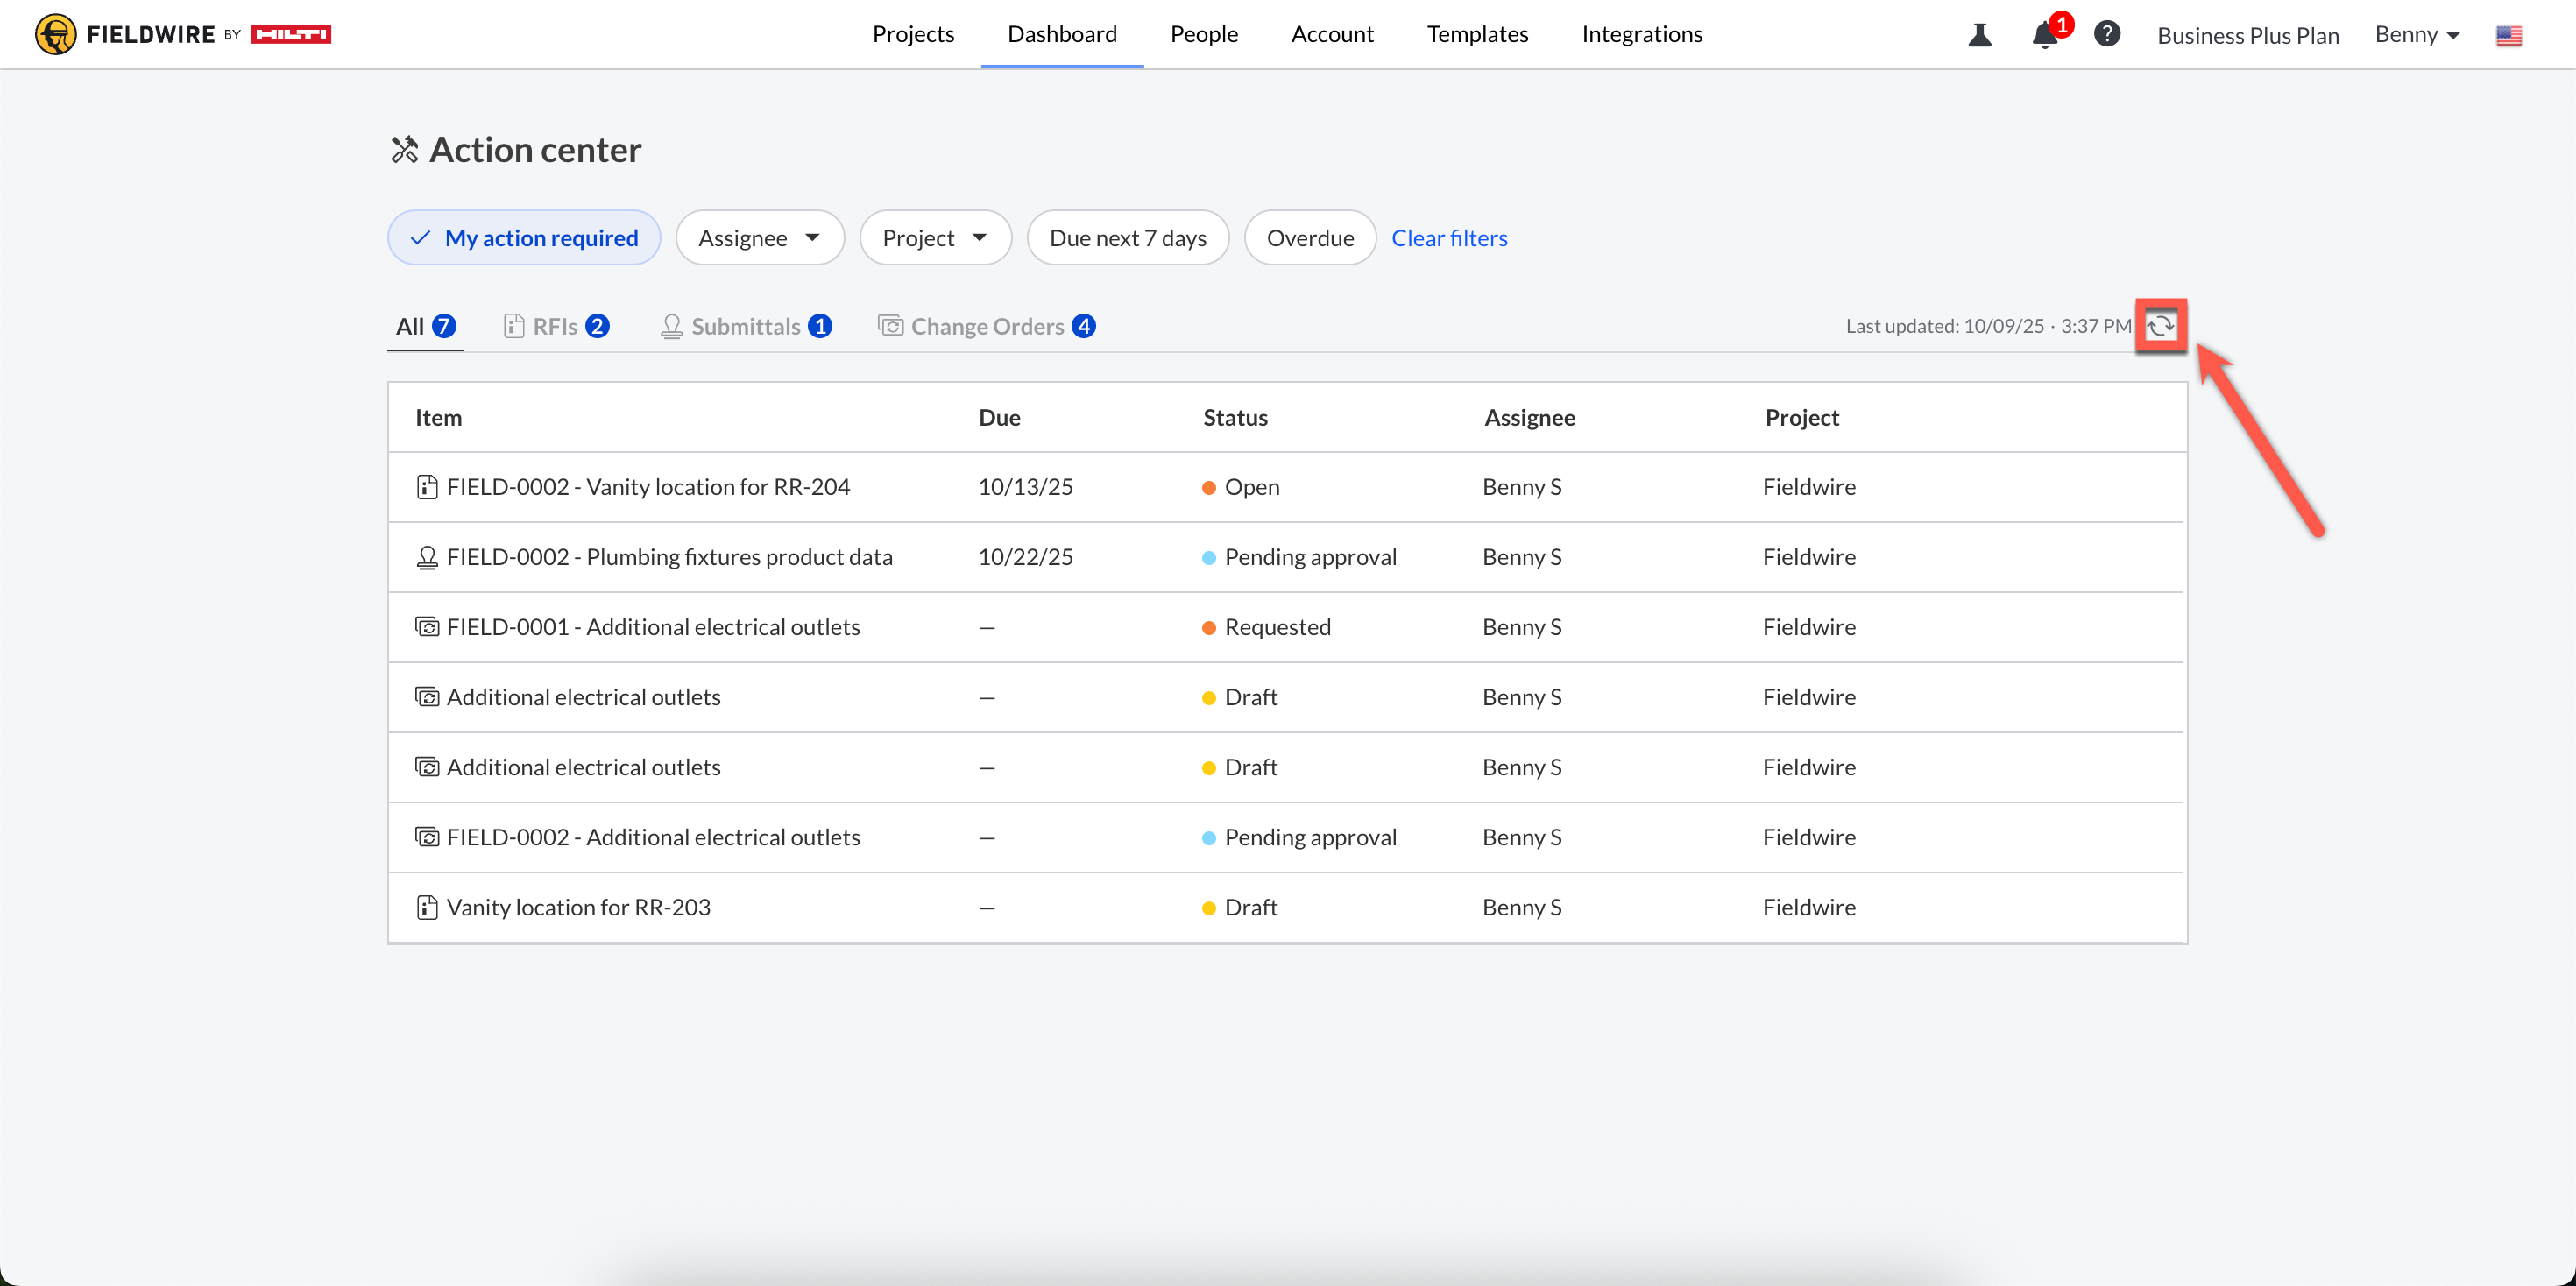This screenshot has height=1286, width=2576.
Task: Open the help question mark icon
Action: [x=2107, y=34]
